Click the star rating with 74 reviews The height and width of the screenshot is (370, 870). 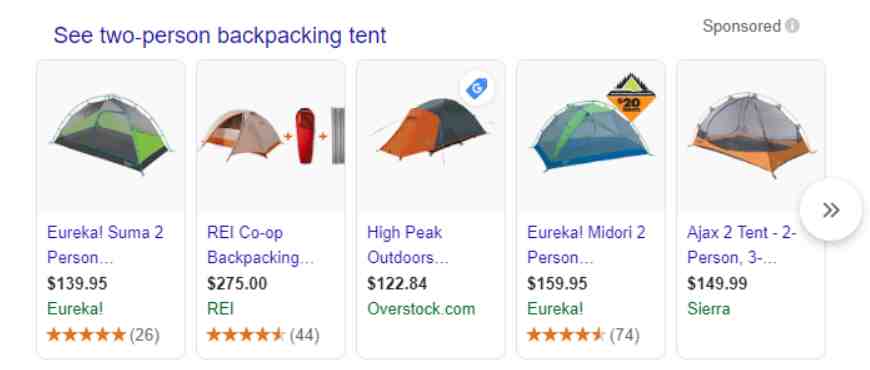(583, 335)
